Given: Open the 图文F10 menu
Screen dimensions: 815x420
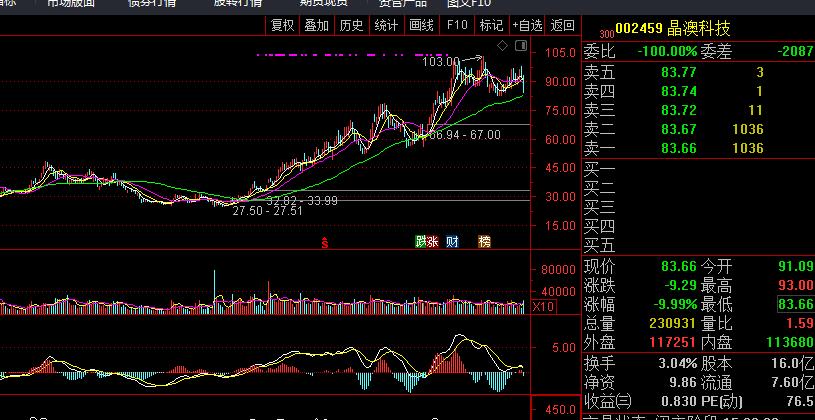Looking at the screenshot, I should click(468, 3).
